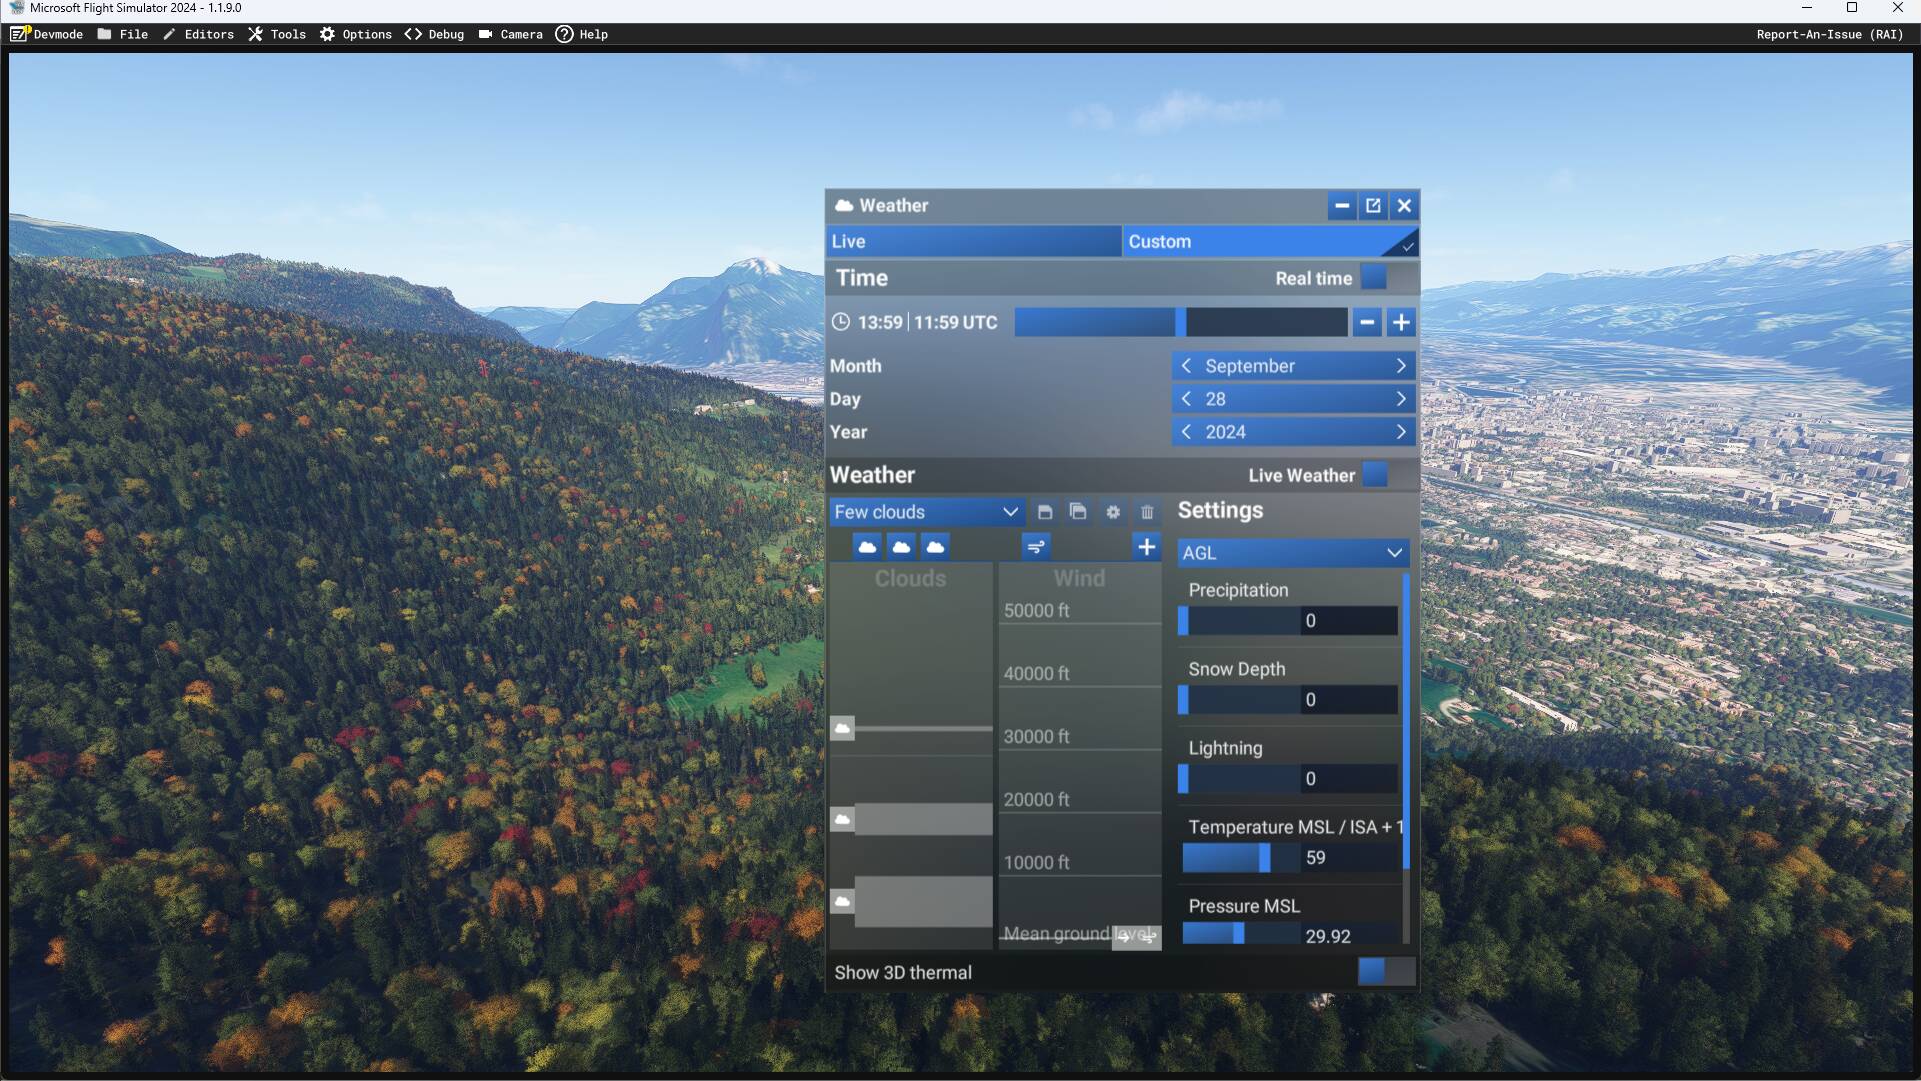
Task: Add new layer with plus button
Action: click(x=1146, y=547)
